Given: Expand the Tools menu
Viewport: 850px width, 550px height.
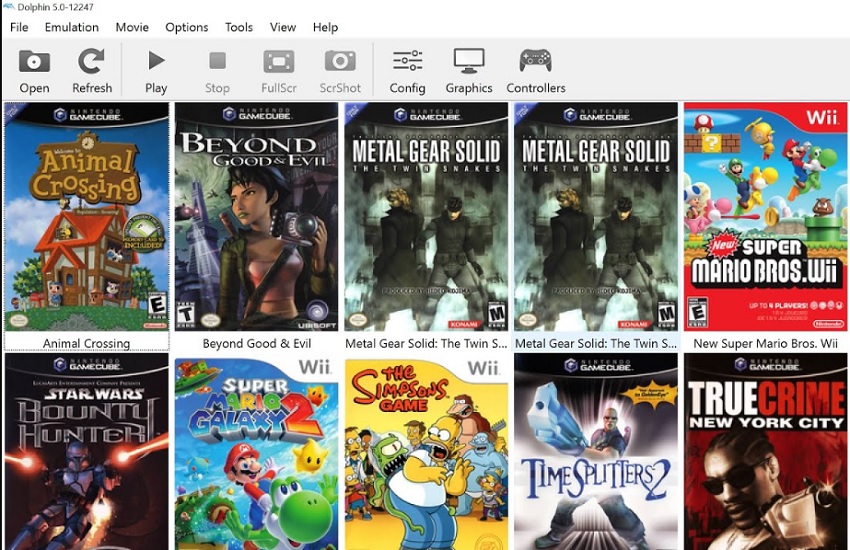Looking at the screenshot, I should pos(239,27).
